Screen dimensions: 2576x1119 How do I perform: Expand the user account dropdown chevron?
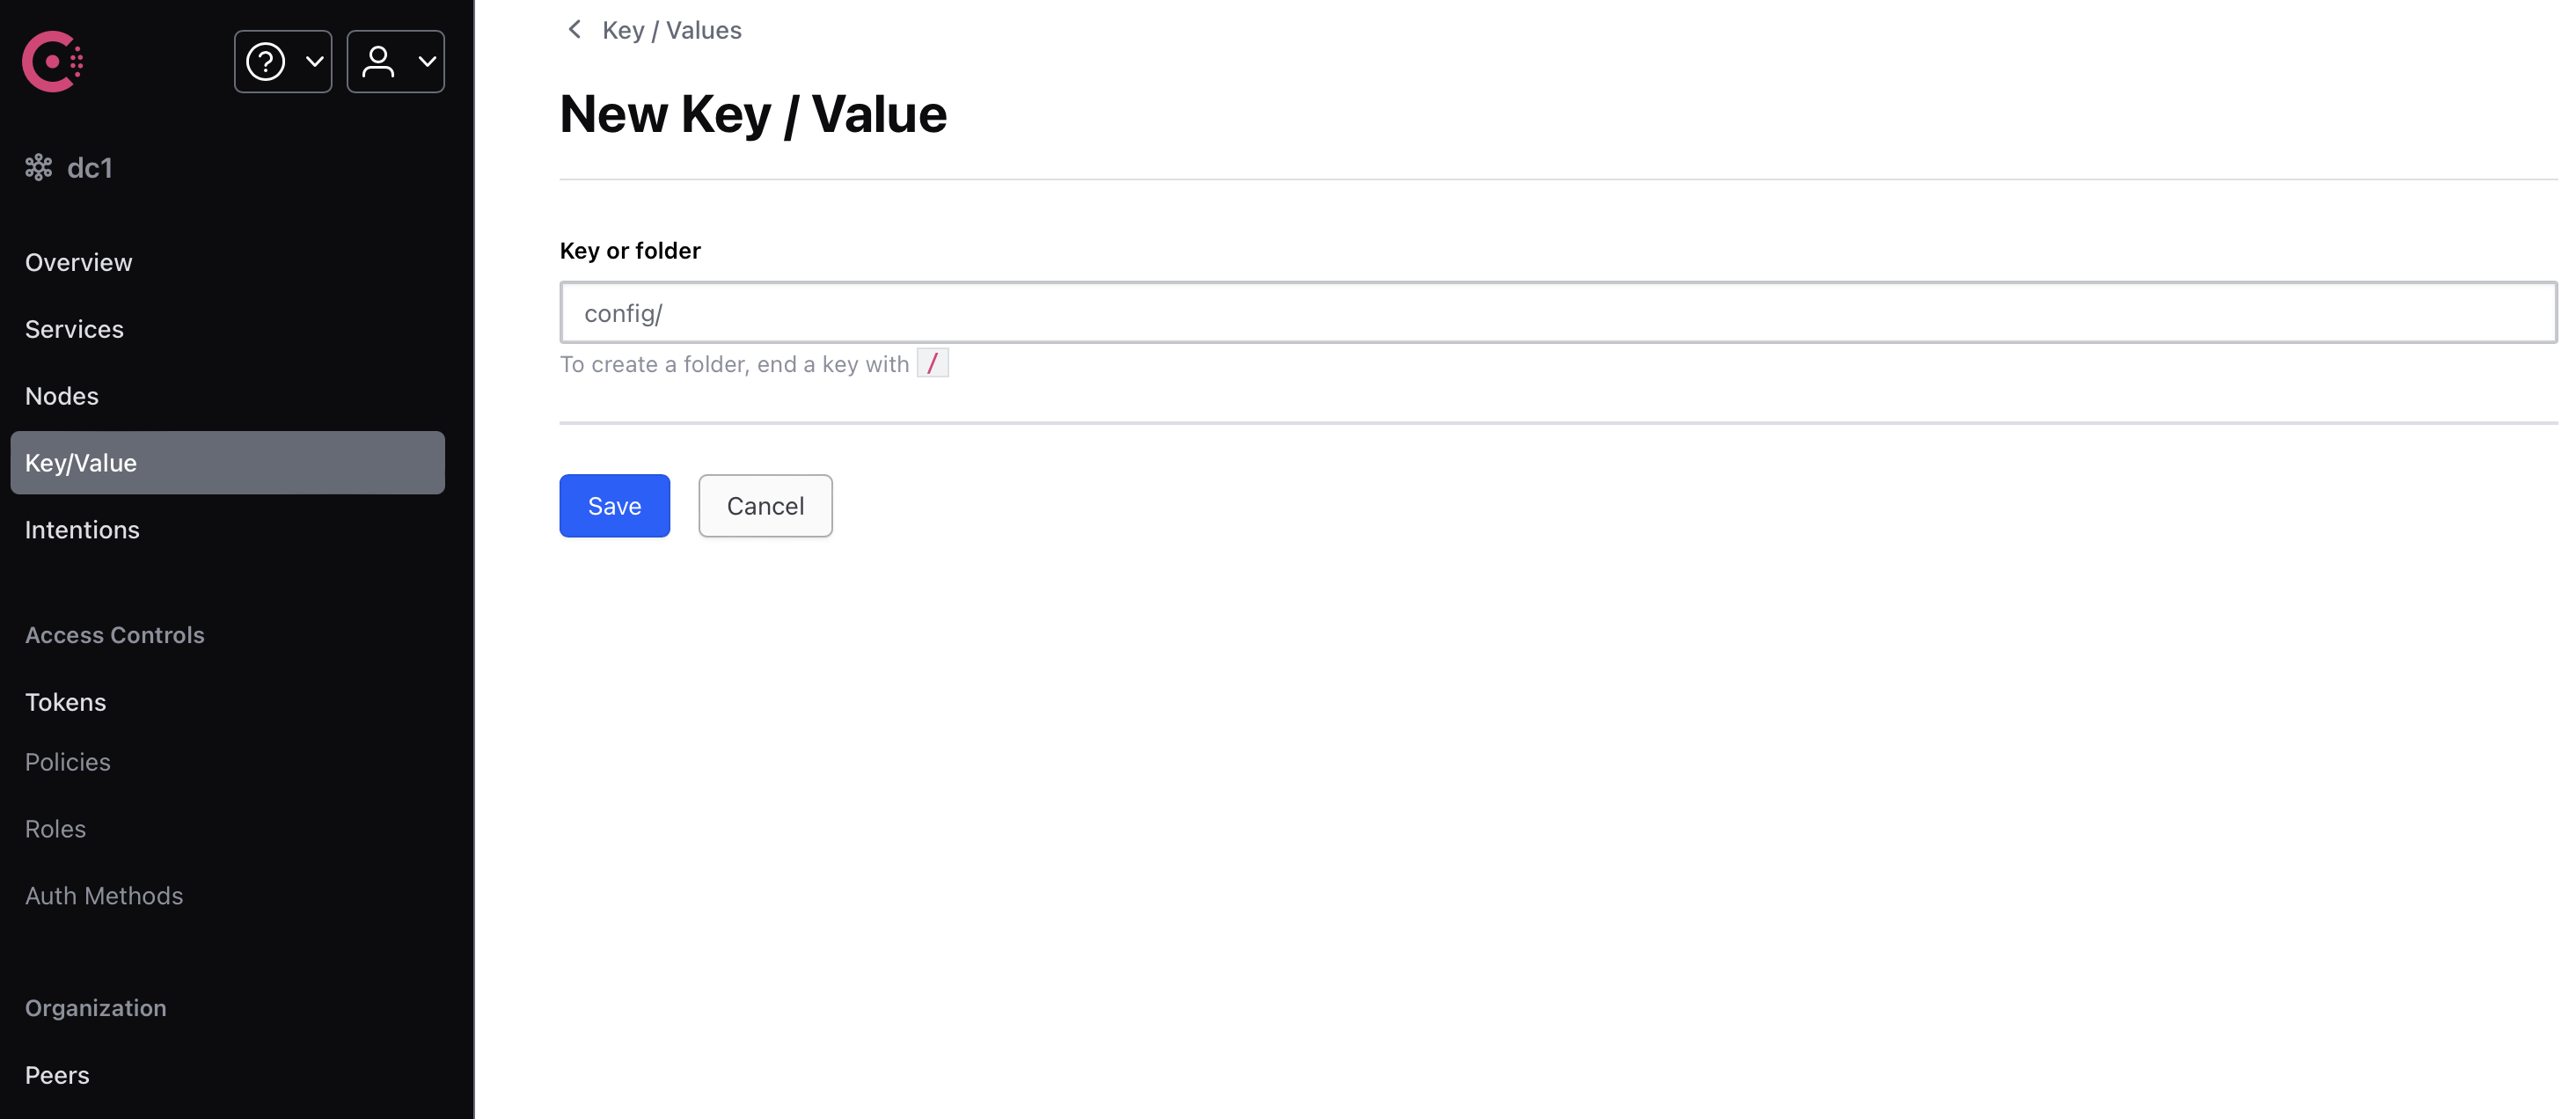point(427,62)
